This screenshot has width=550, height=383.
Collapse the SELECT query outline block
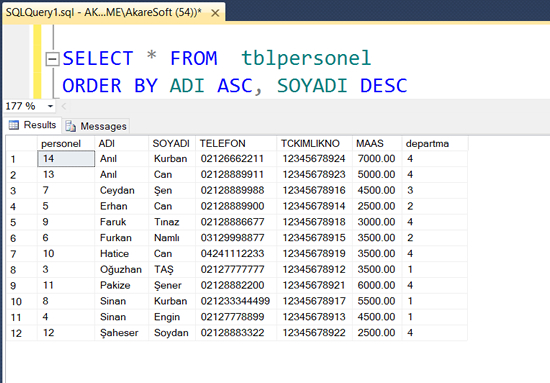52,59
